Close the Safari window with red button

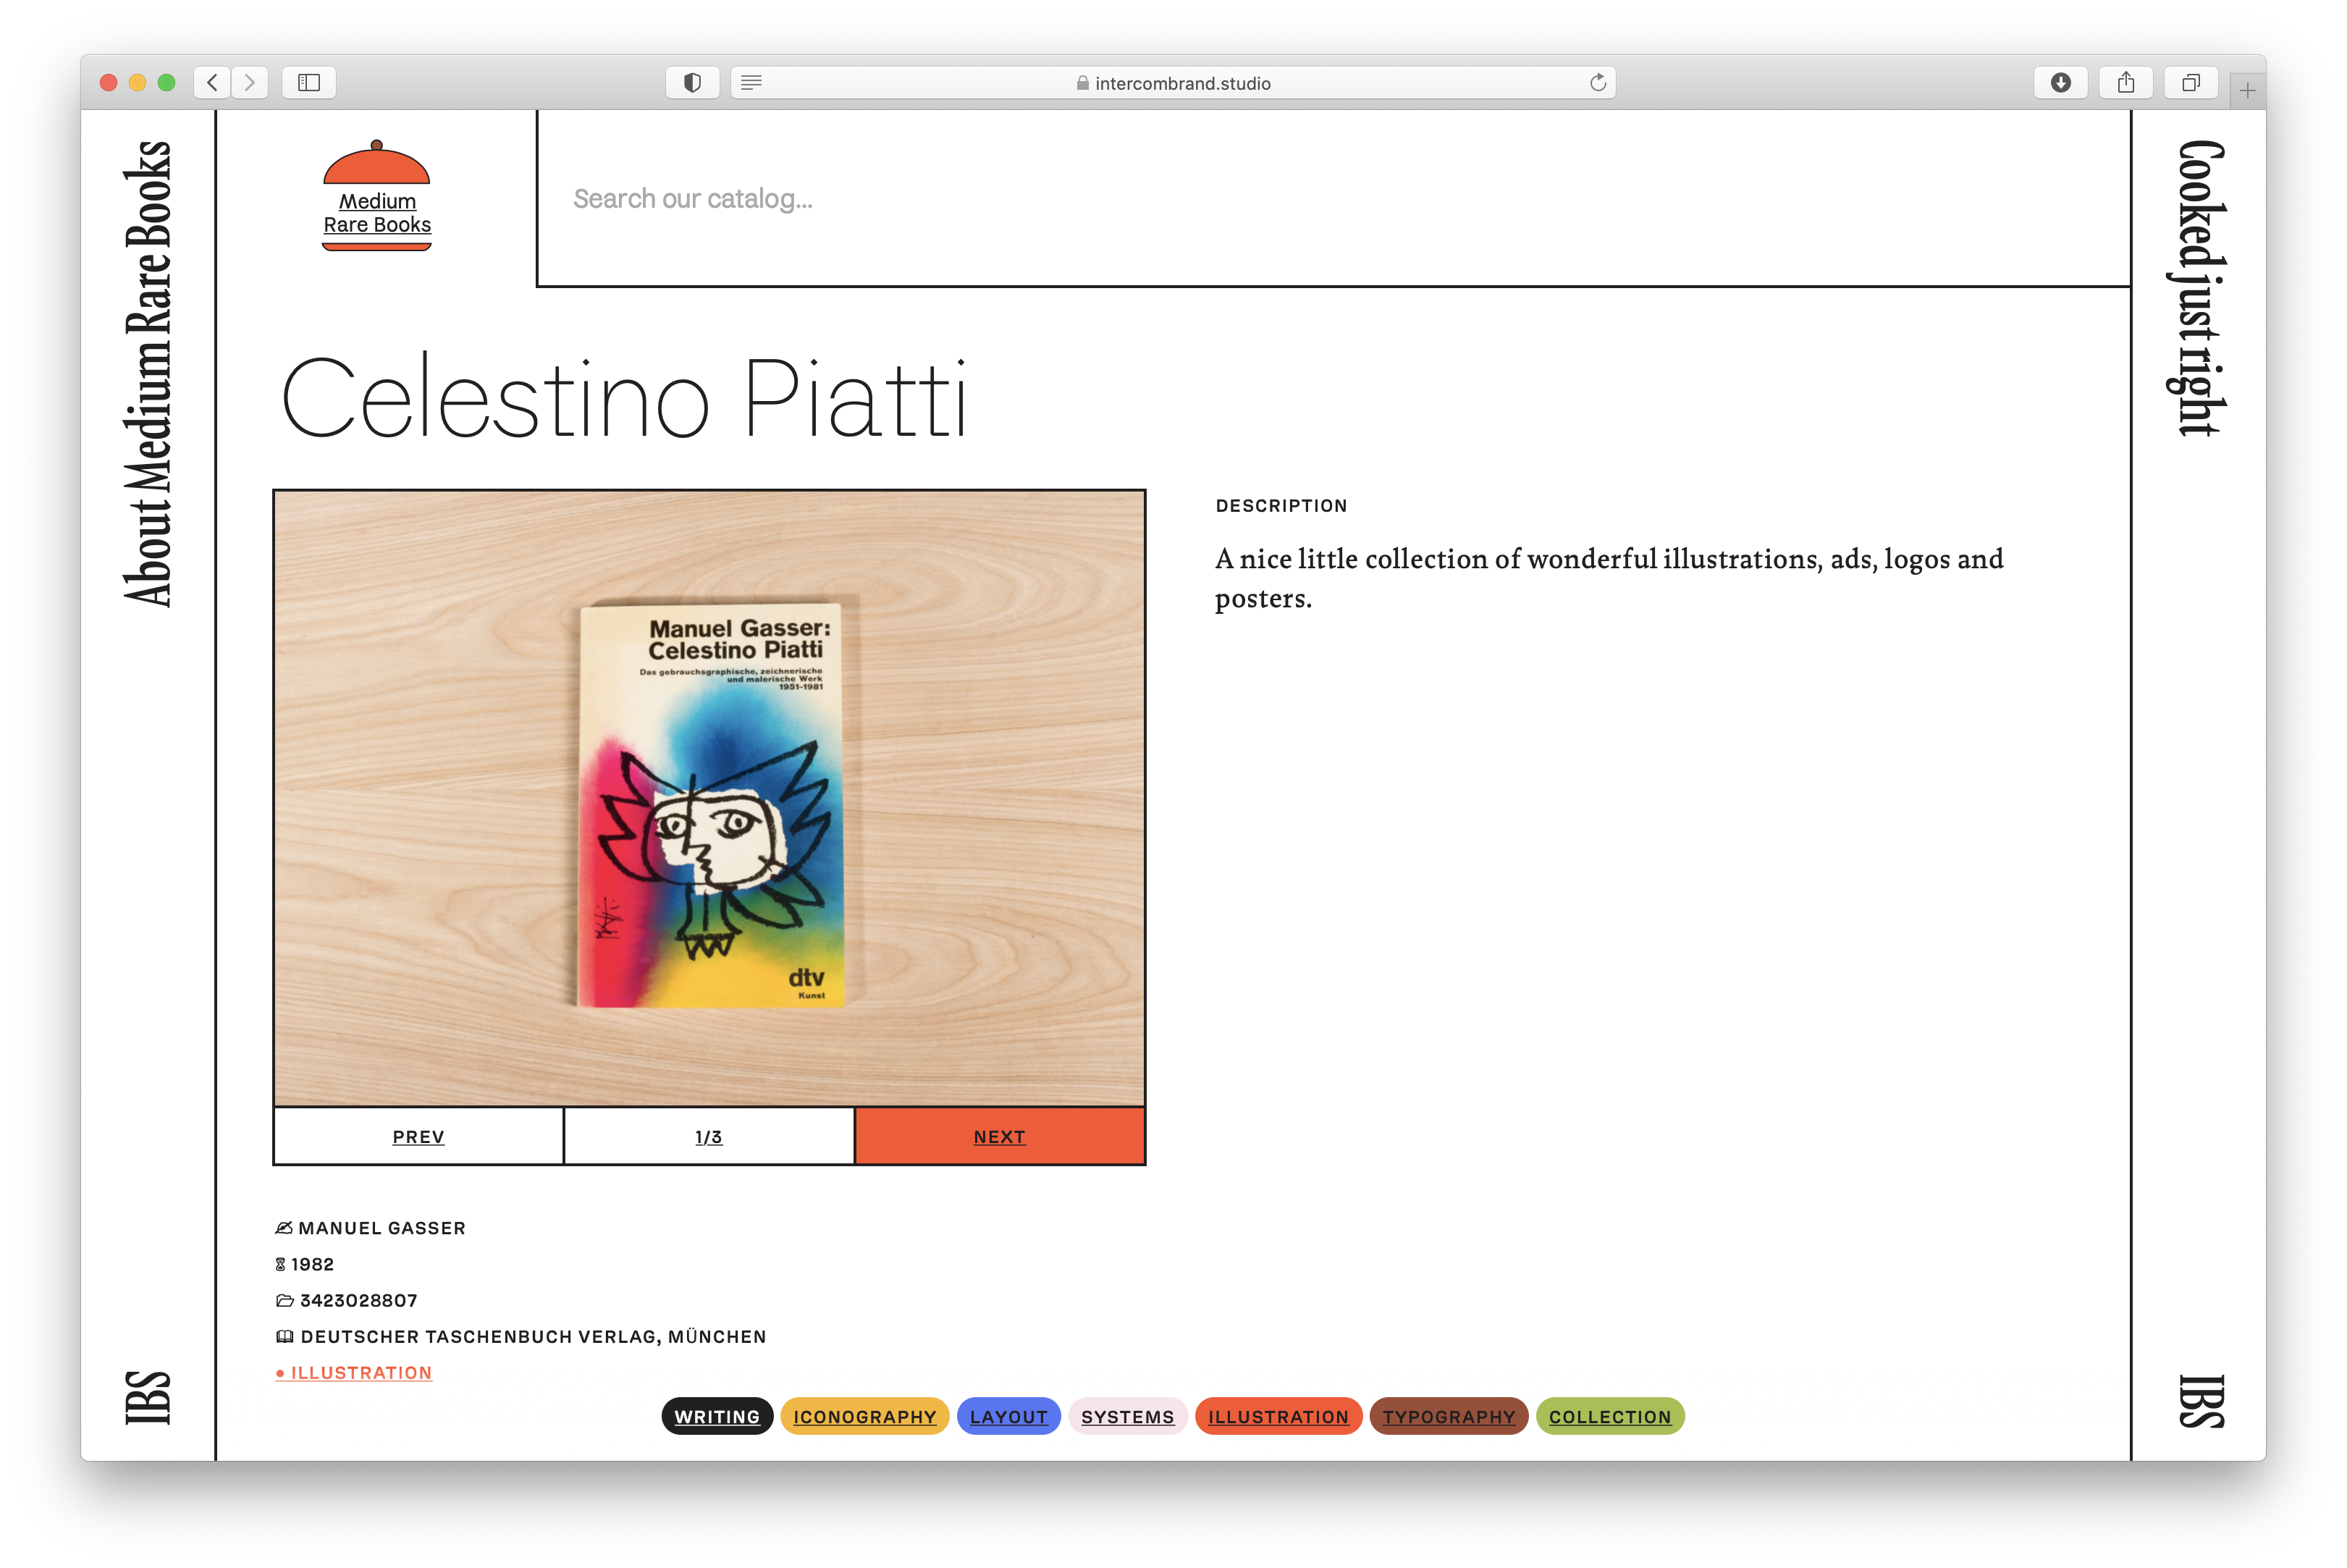point(109,82)
